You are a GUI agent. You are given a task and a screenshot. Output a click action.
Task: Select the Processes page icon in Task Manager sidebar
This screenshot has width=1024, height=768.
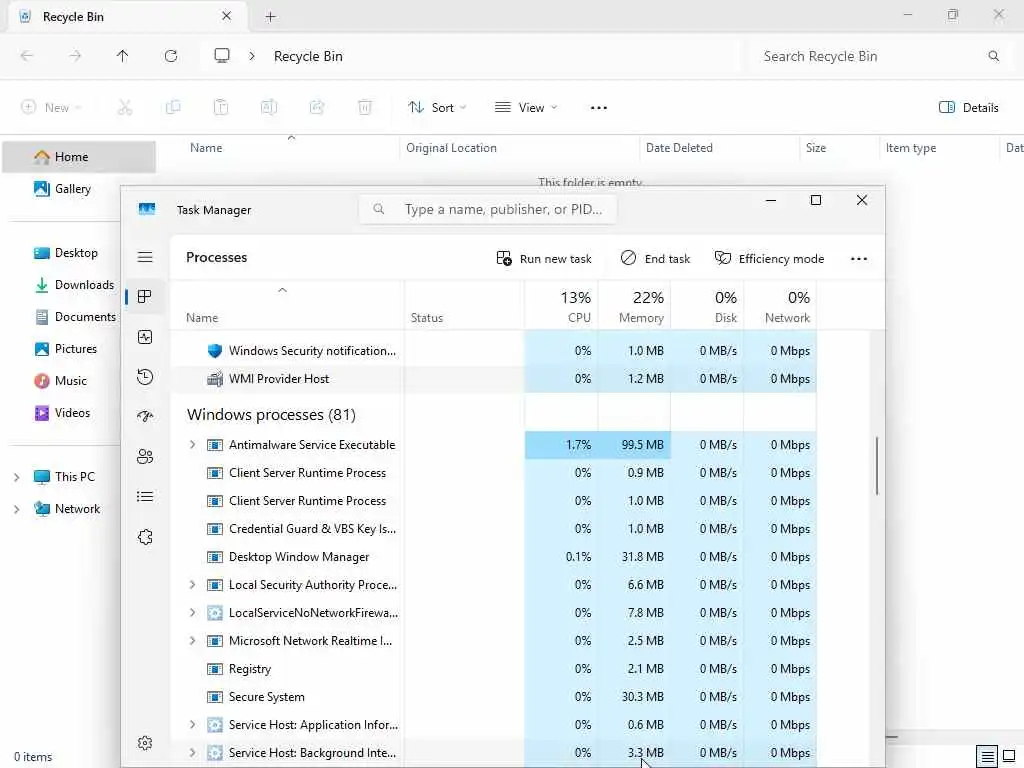[x=145, y=296]
